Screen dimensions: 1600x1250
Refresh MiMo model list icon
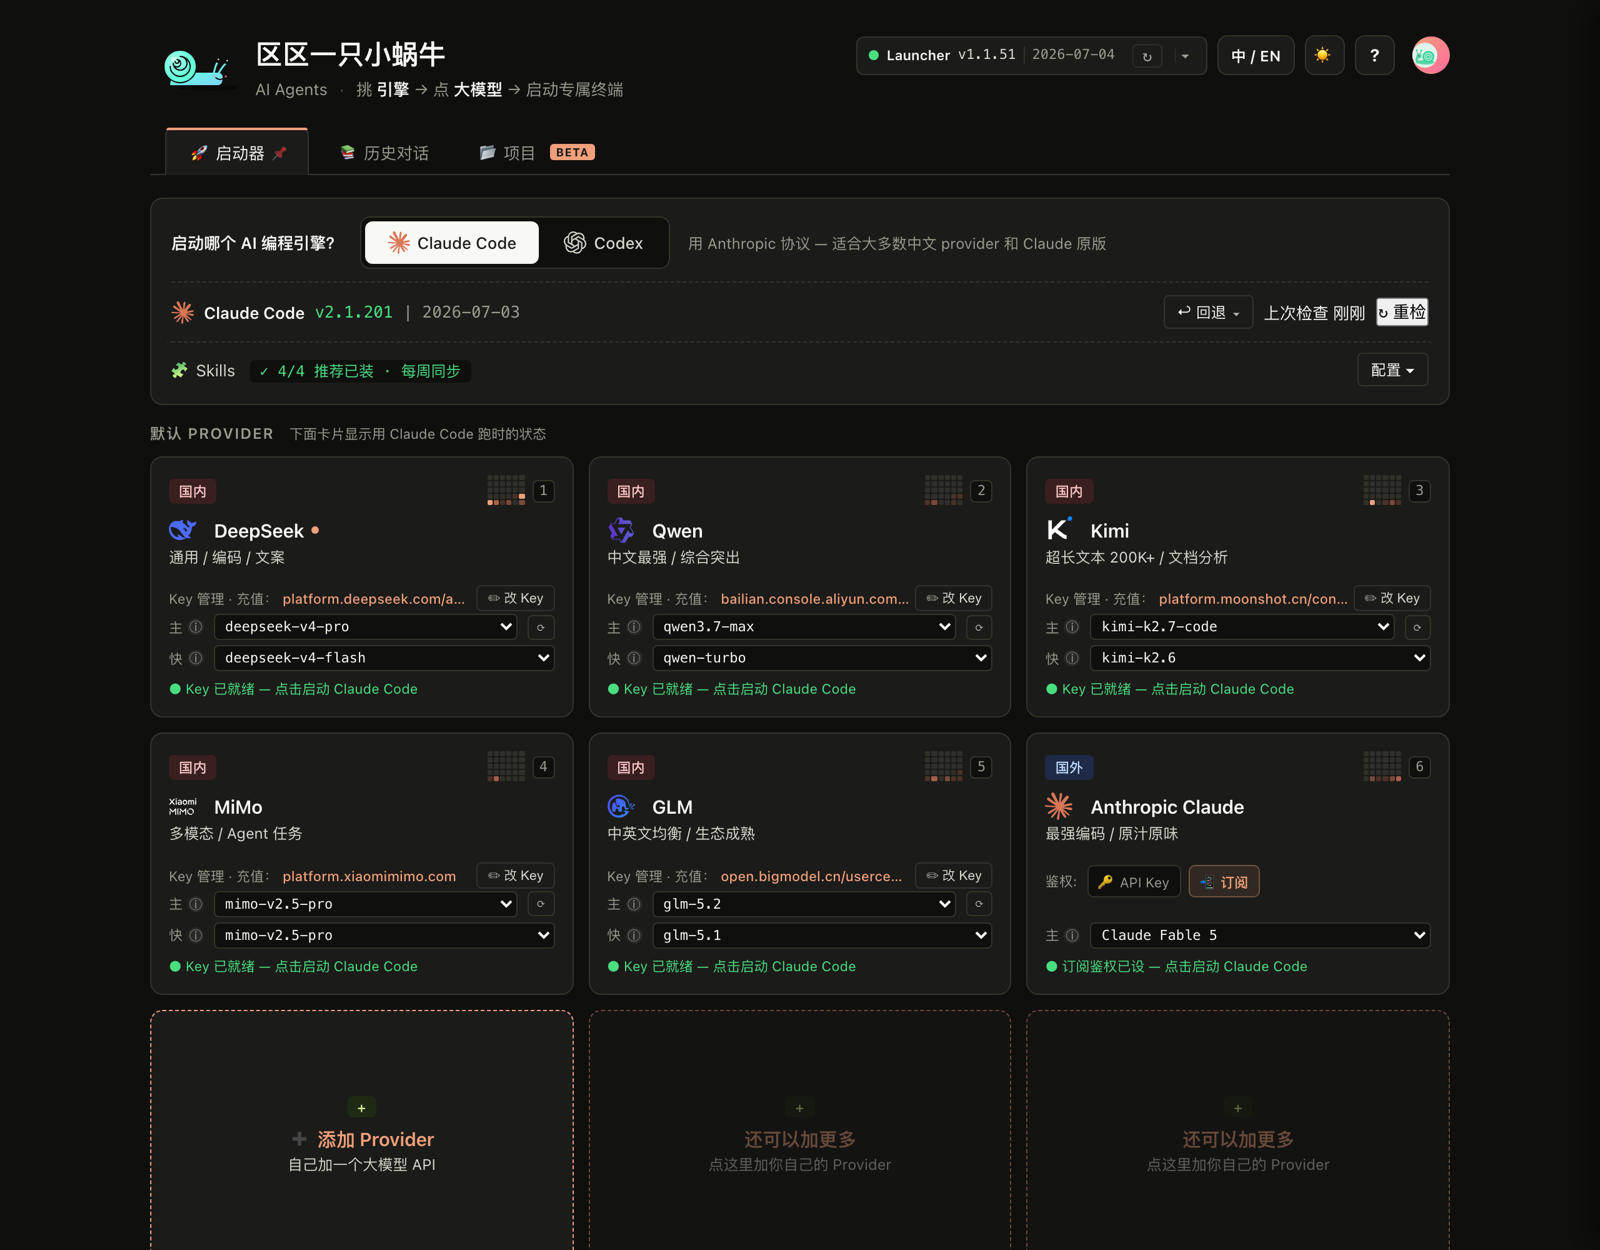pyautogui.click(x=541, y=904)
